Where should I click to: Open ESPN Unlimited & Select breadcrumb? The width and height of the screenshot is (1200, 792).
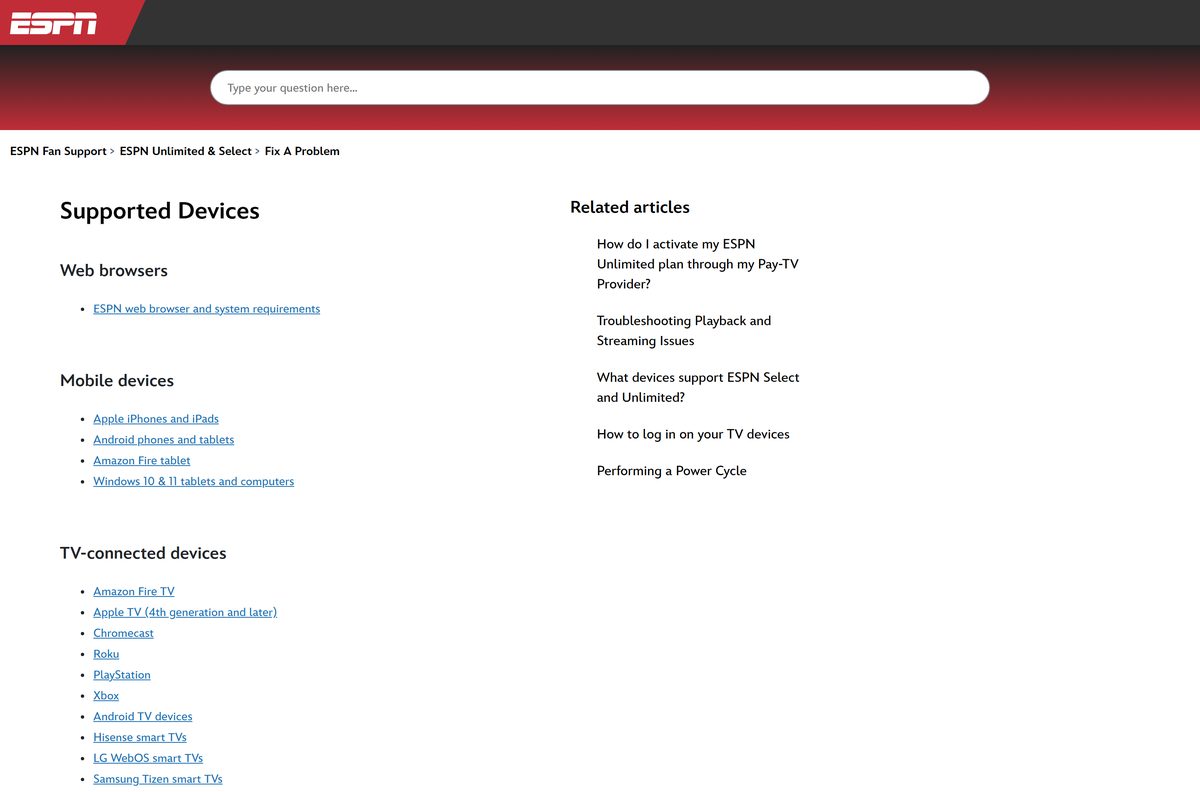186,151
